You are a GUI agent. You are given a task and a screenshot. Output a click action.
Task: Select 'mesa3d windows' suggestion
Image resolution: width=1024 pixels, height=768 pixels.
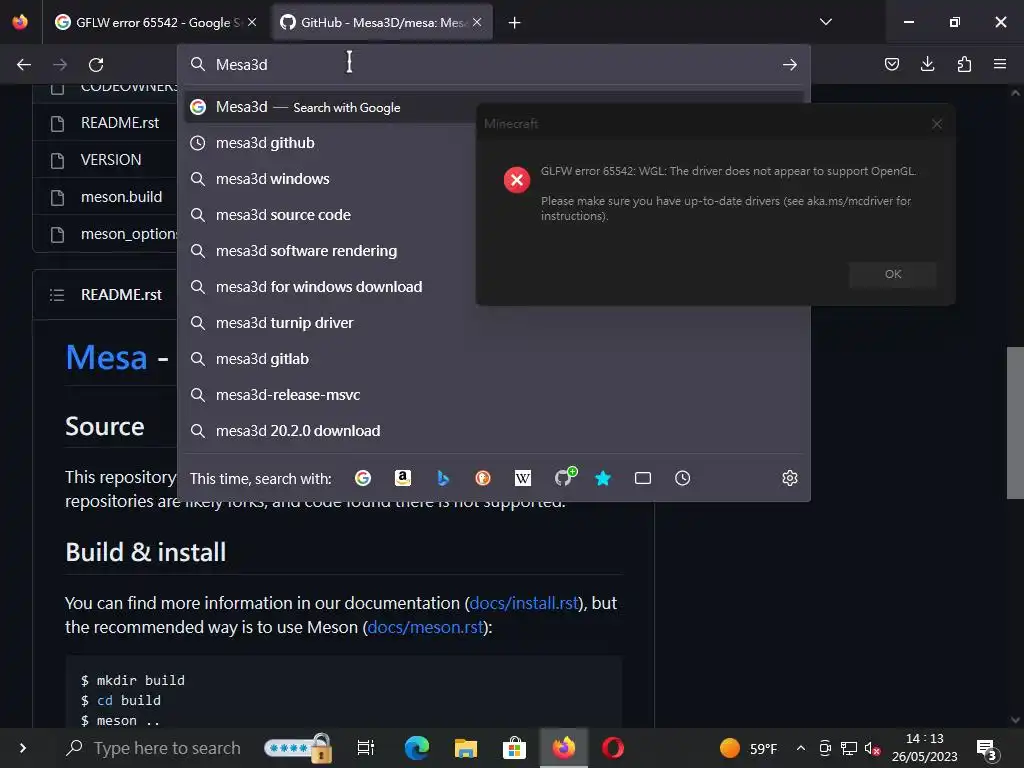pyautogui.click(x=493, y=179)
